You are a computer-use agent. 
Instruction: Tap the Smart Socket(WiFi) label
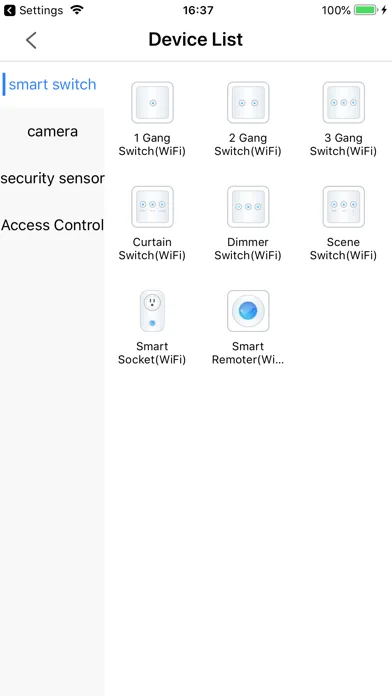(x=152, y=353)
